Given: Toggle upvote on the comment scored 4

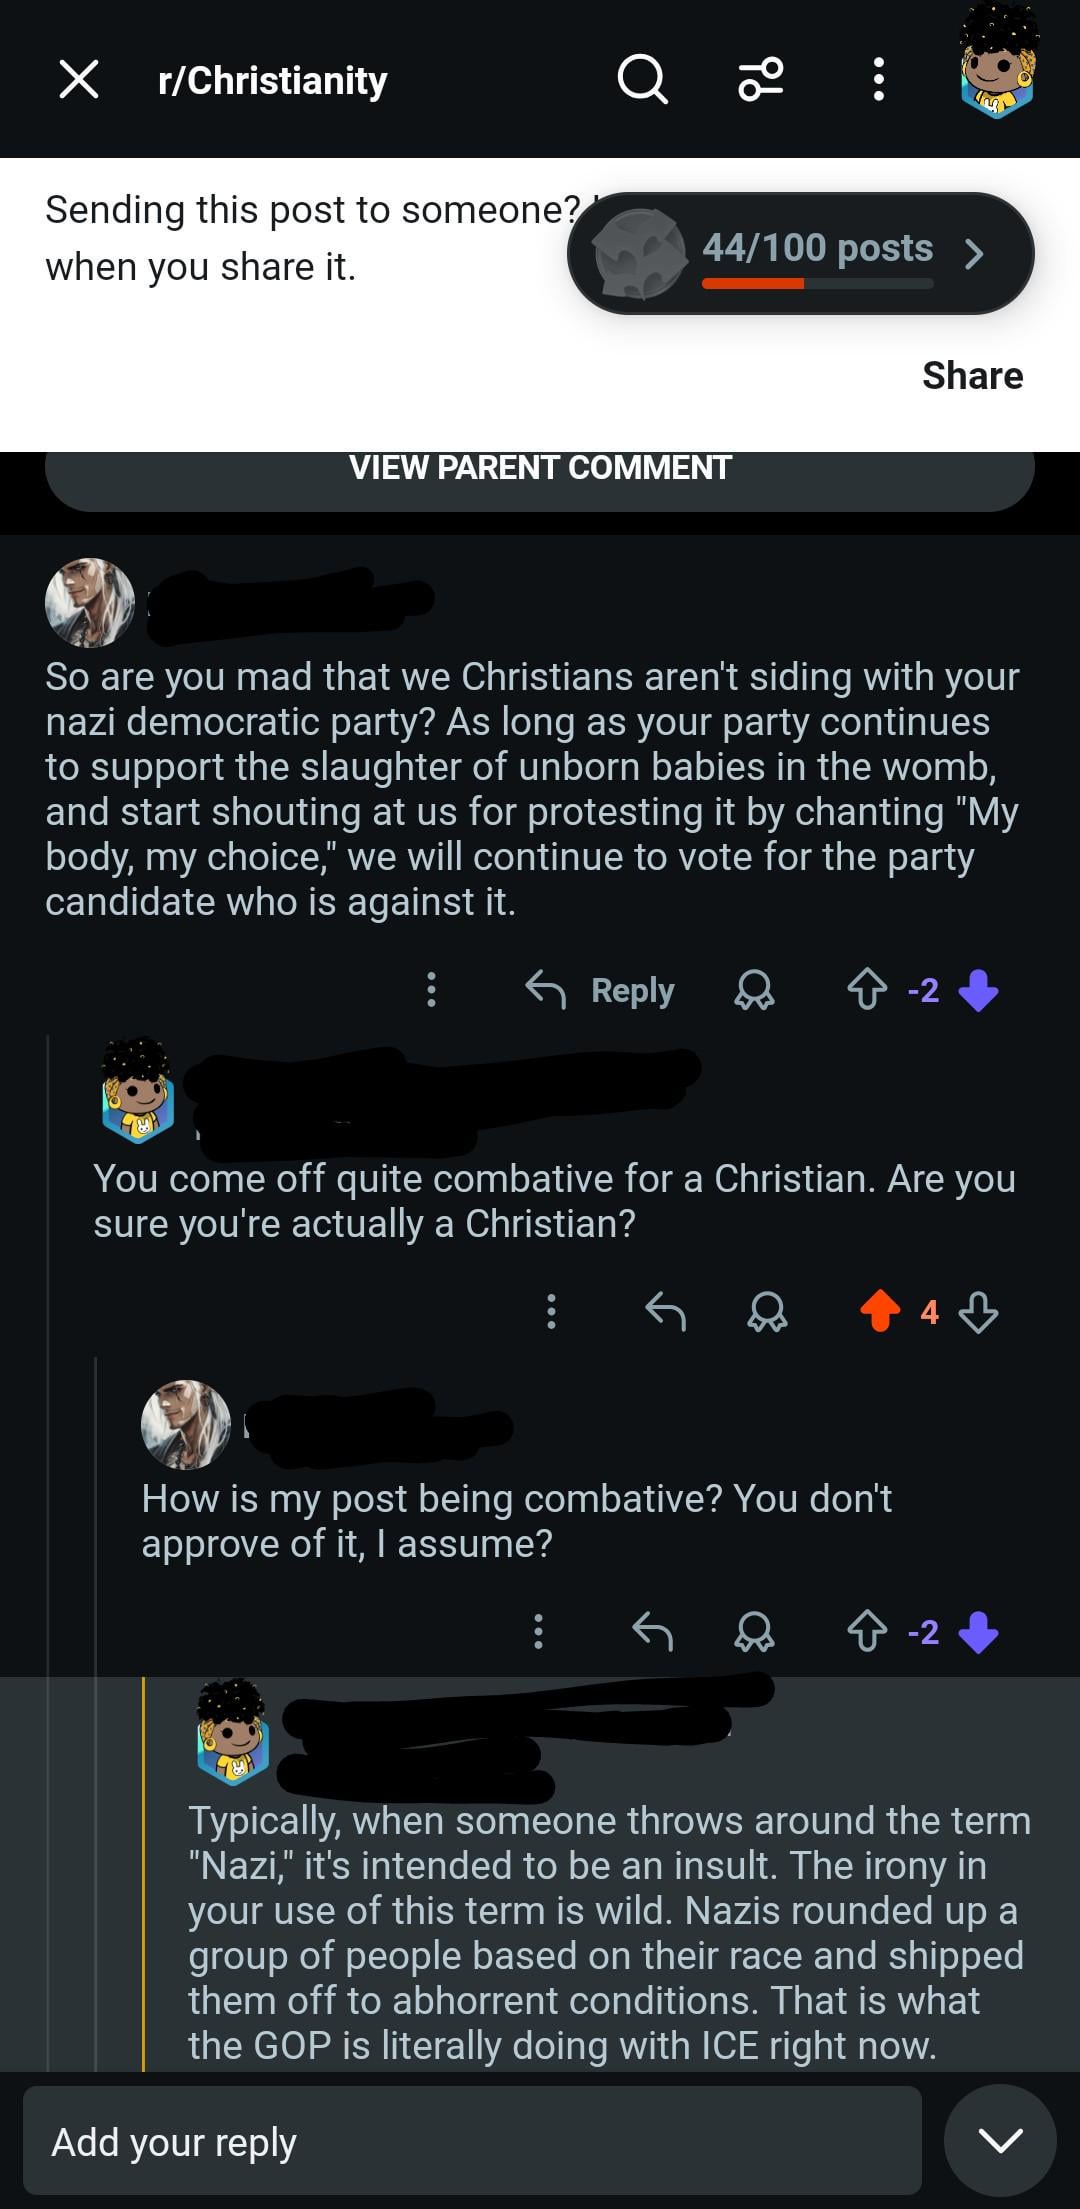Looking at the screenshot, I should [880, 1311].
